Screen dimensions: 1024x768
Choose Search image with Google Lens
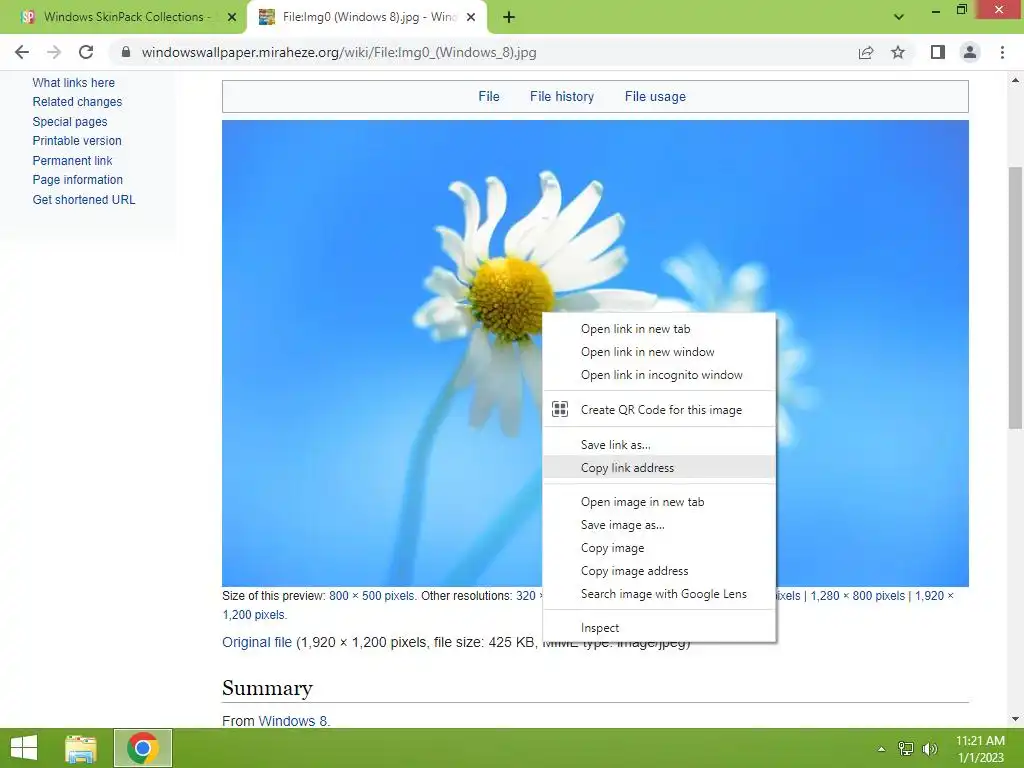[x=659, y=594]
